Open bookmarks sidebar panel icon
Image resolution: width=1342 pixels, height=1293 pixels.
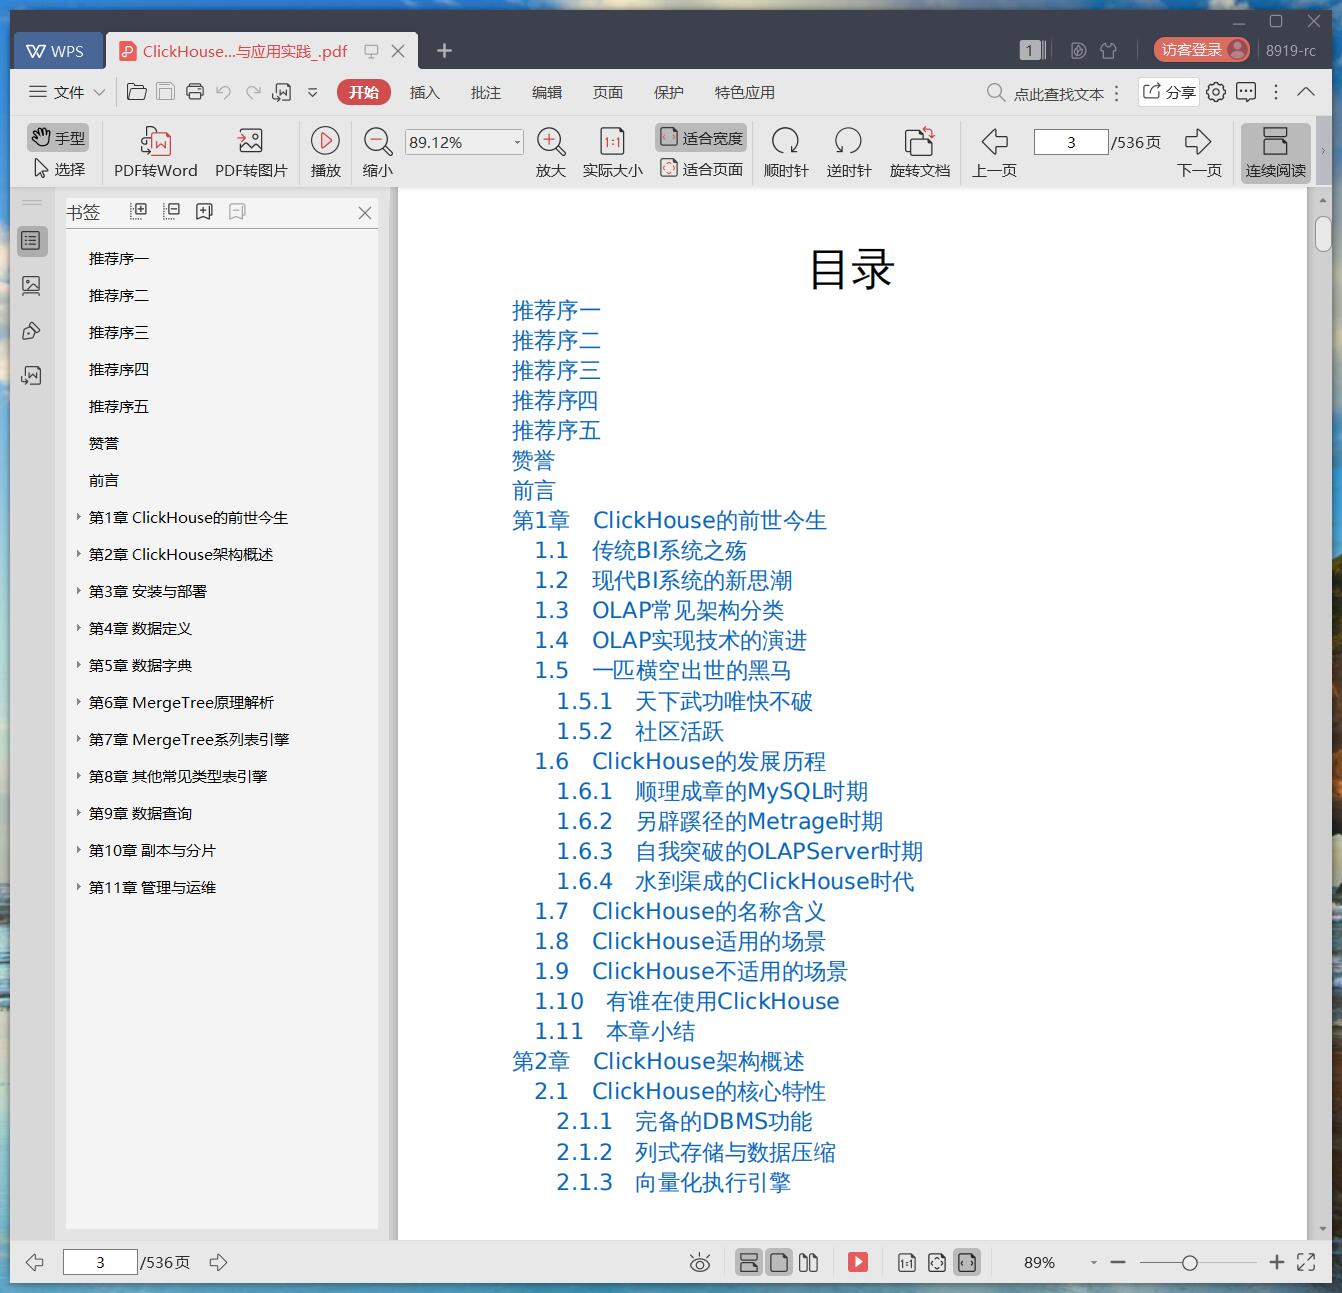32,241
